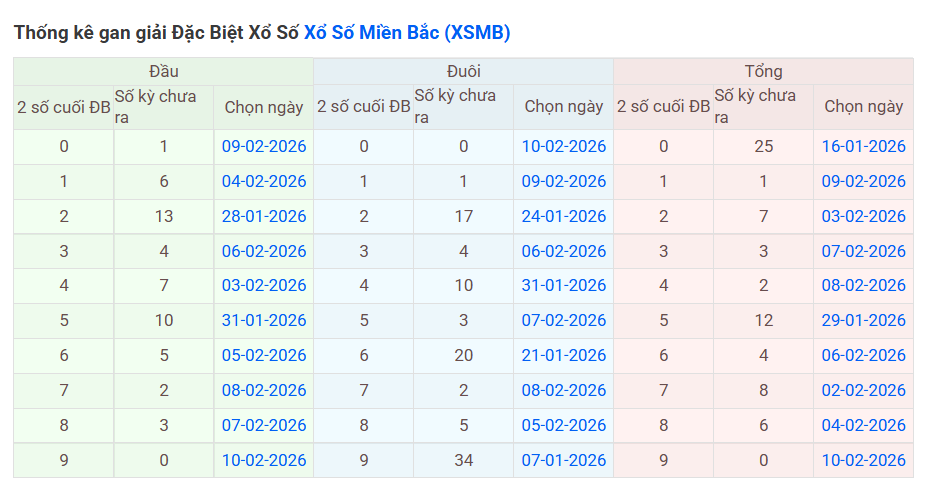Click the Đầu section header

point(163,71)
